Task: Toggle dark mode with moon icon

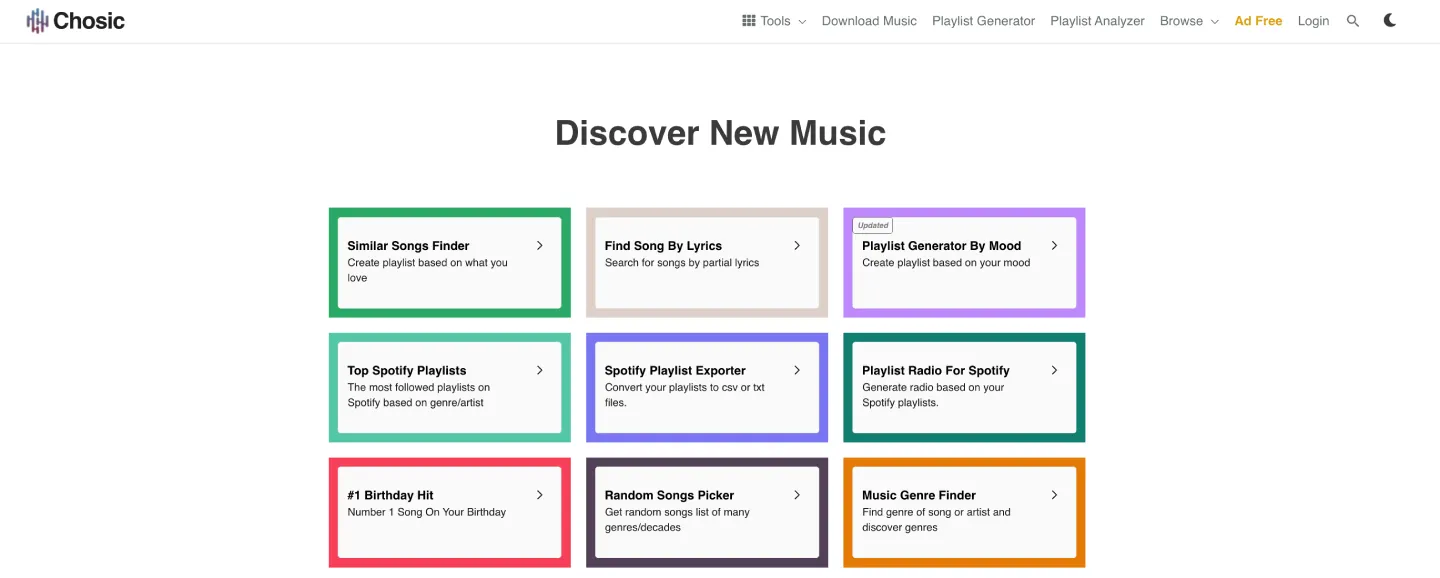Action: (x=1390, y=21)
